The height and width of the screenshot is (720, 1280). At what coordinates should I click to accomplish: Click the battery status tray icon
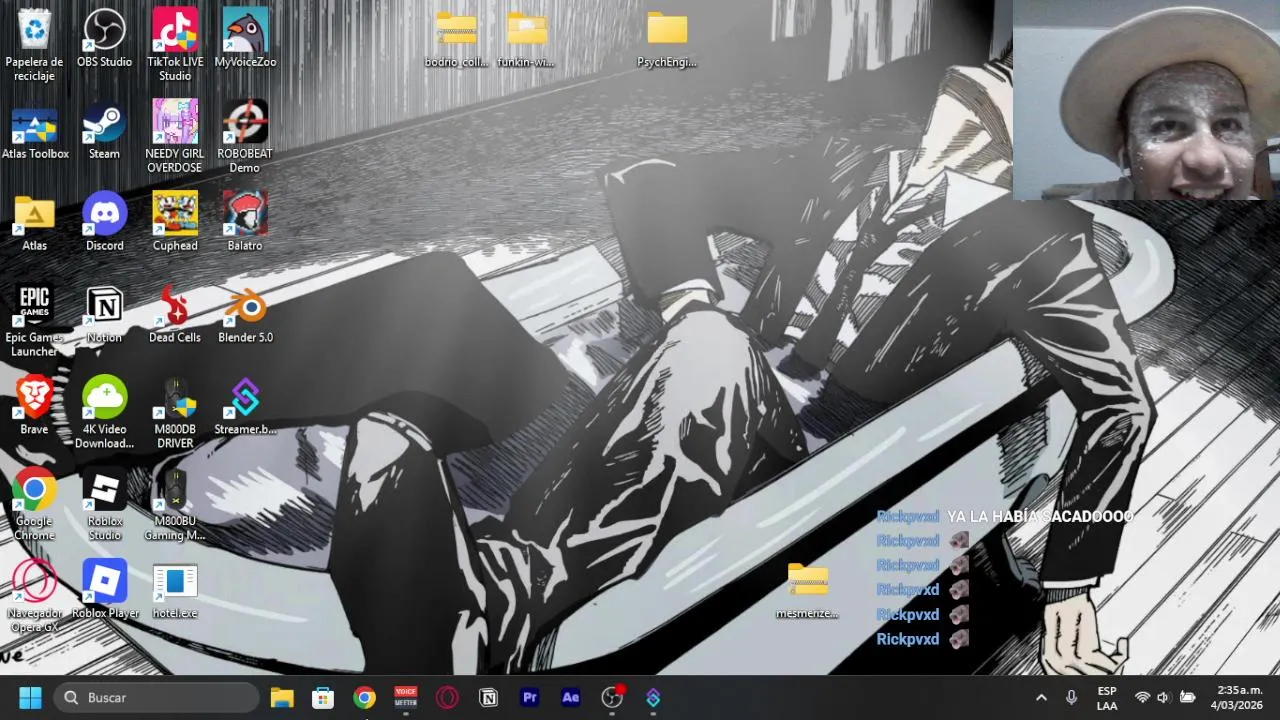point(1187,697)
